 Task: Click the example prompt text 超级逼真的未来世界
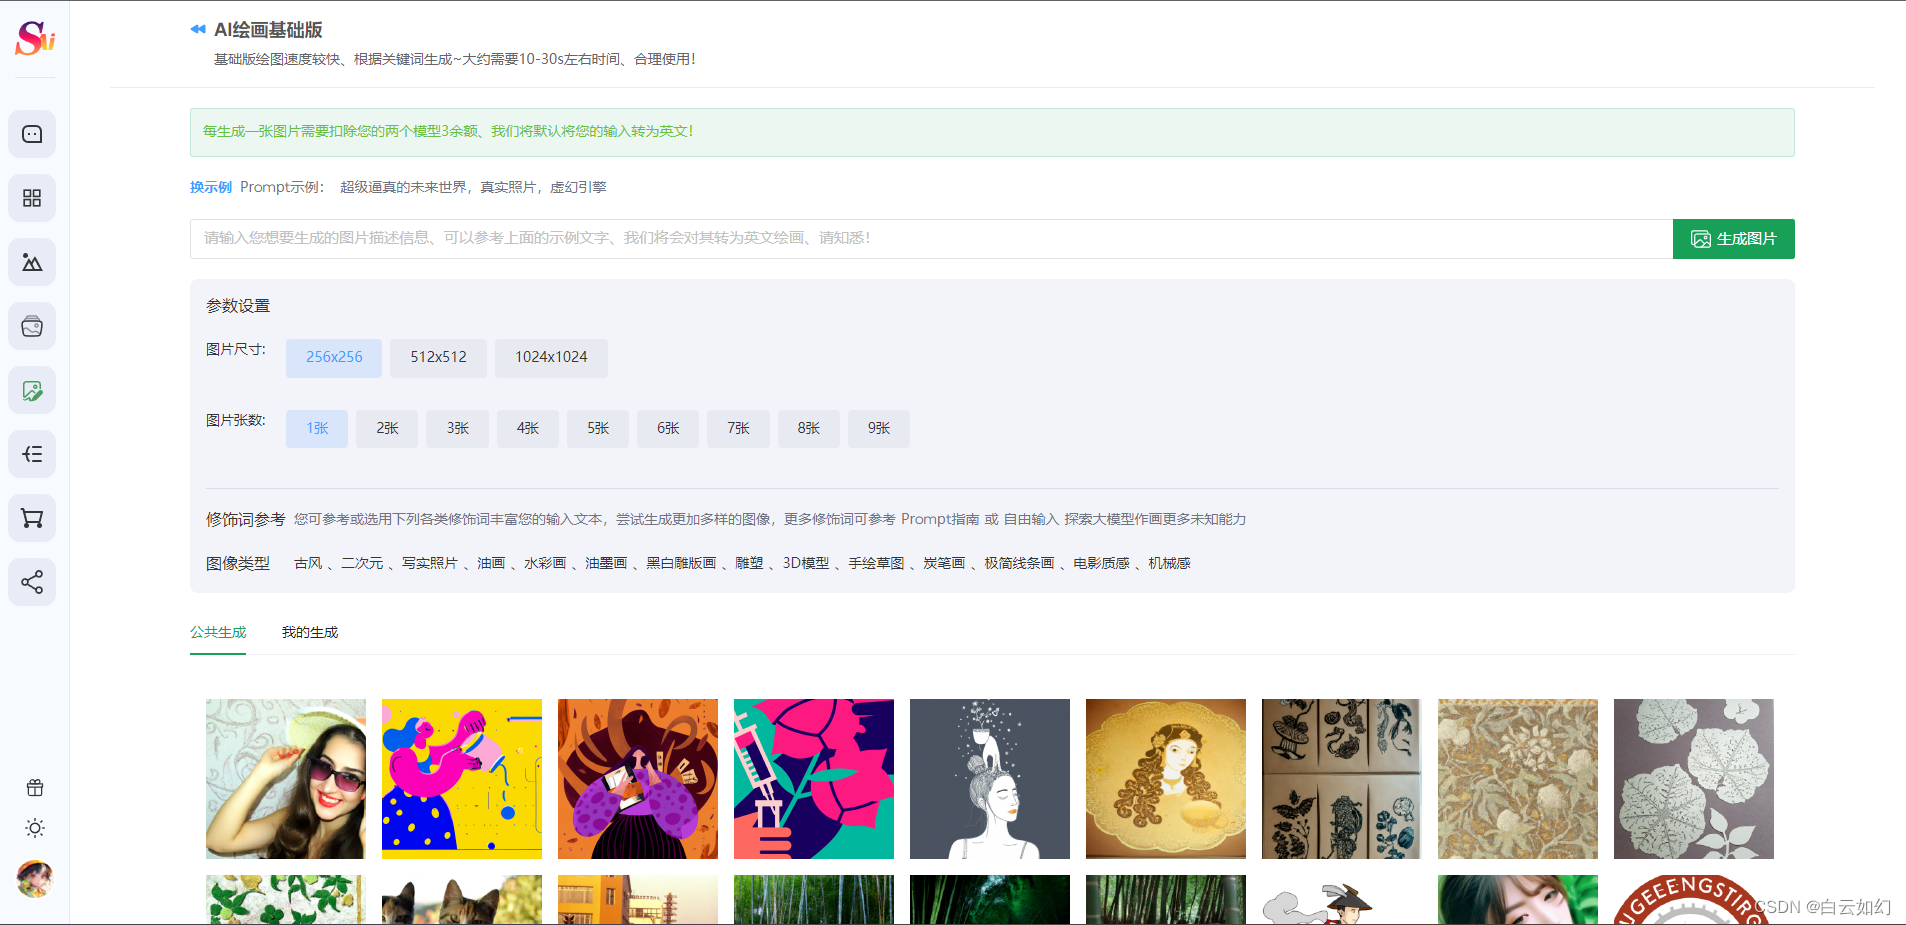[403, 187]
